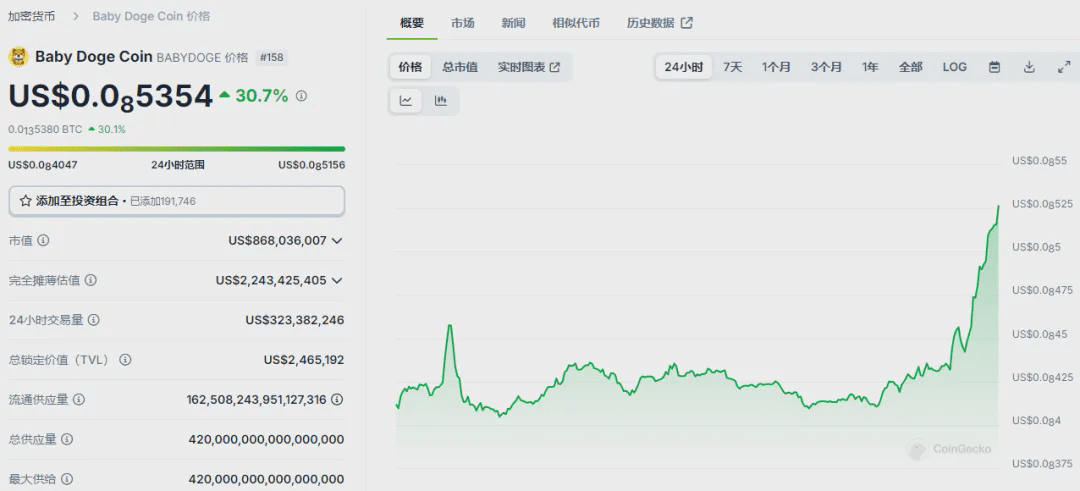
Task: Click the info icon next to 30.7%
Action: click(x=301, y=96)
